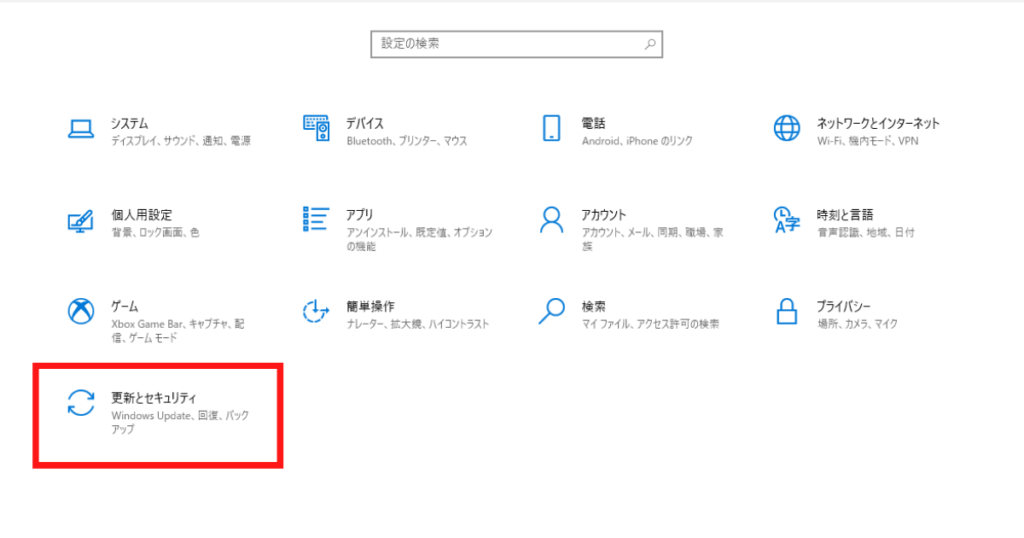Open the 個人用設定 title

click(142, 215)
